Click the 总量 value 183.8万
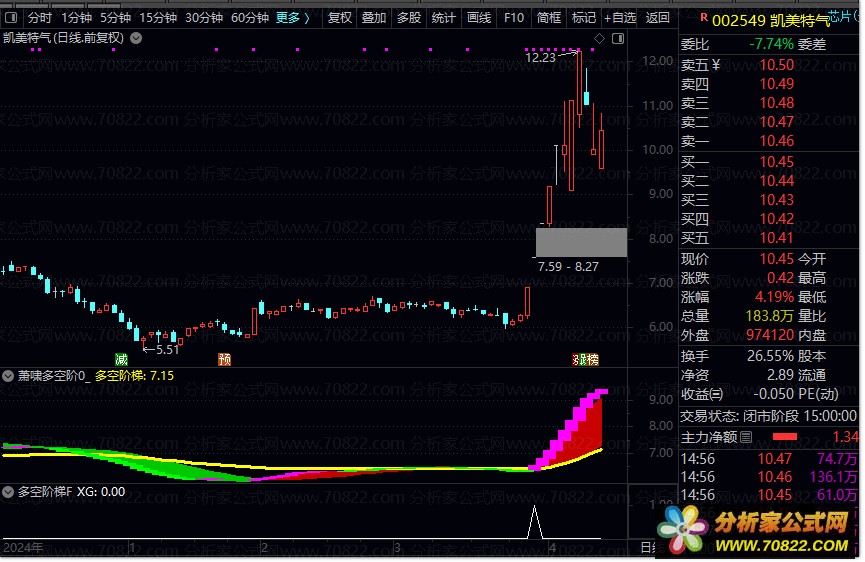The height and width of the screenshot is (562, 865). 770,316
